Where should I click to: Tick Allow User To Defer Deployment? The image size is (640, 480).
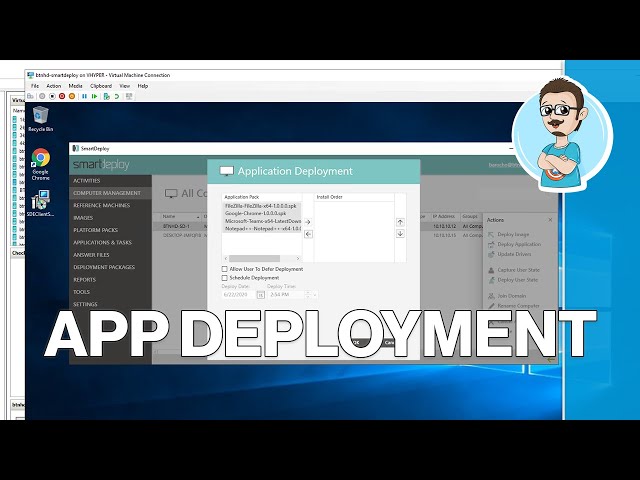click(224, 269)
